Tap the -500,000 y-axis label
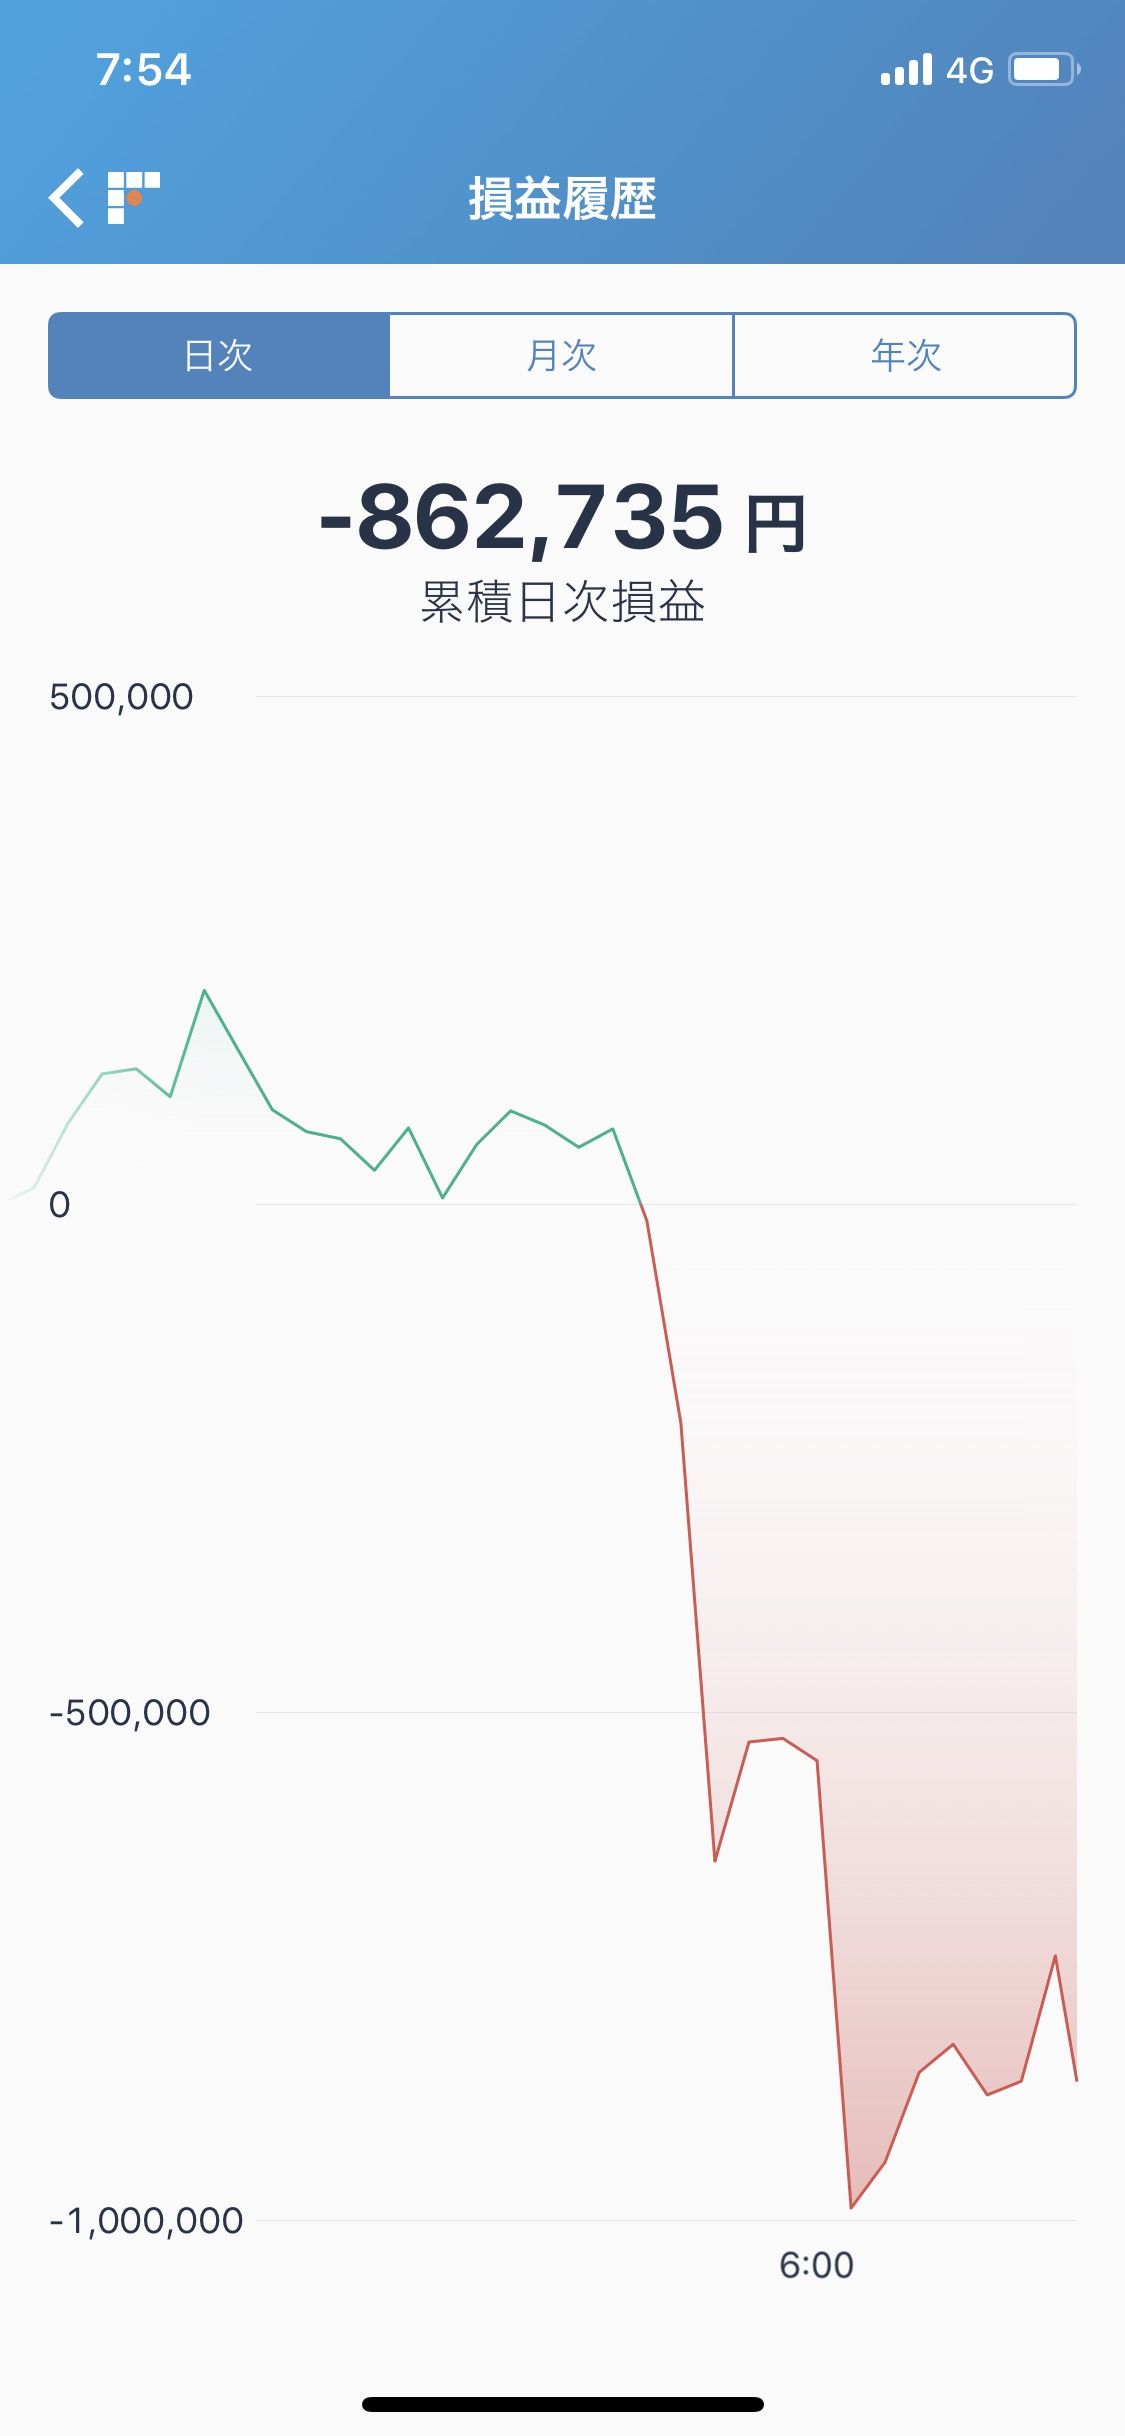Screen dimensions: 1125x2436 pos(130,1713)
